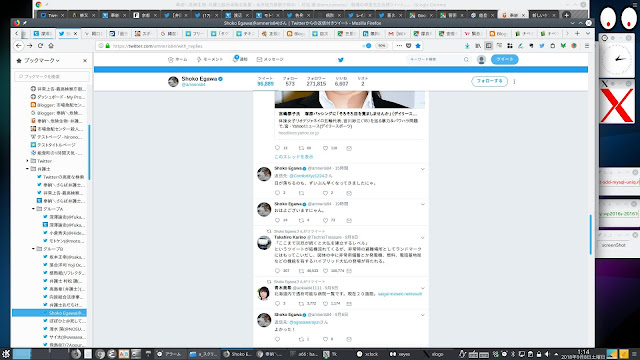Image resolution: width=640 pixels, height=360 pixels.
Task: Open the application launcher at taskbar start
Action: coord(6,354)
